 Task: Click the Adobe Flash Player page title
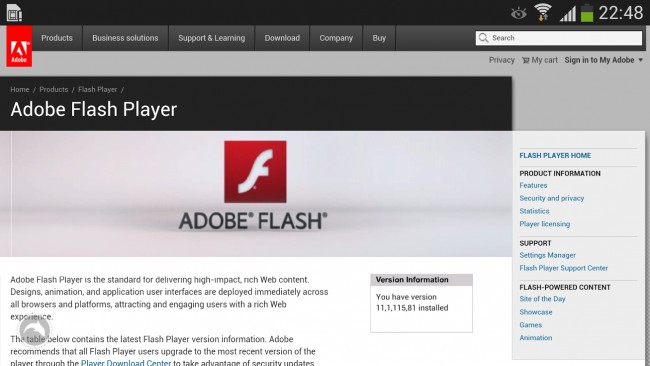(94, 110)
